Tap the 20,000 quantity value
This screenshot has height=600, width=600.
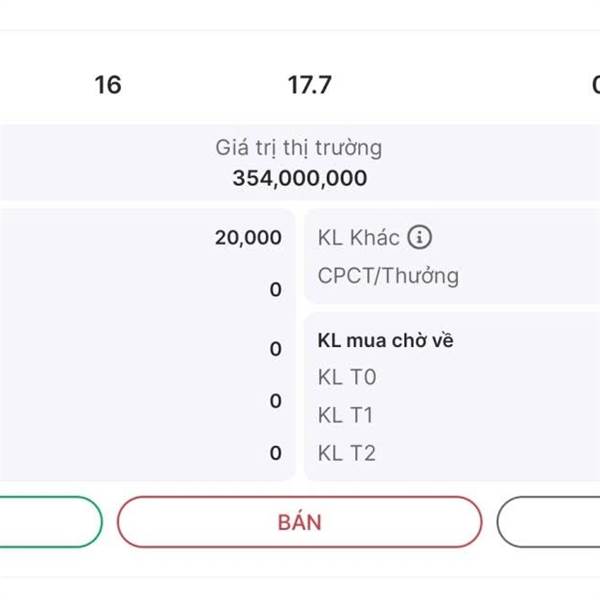[248, 238]
